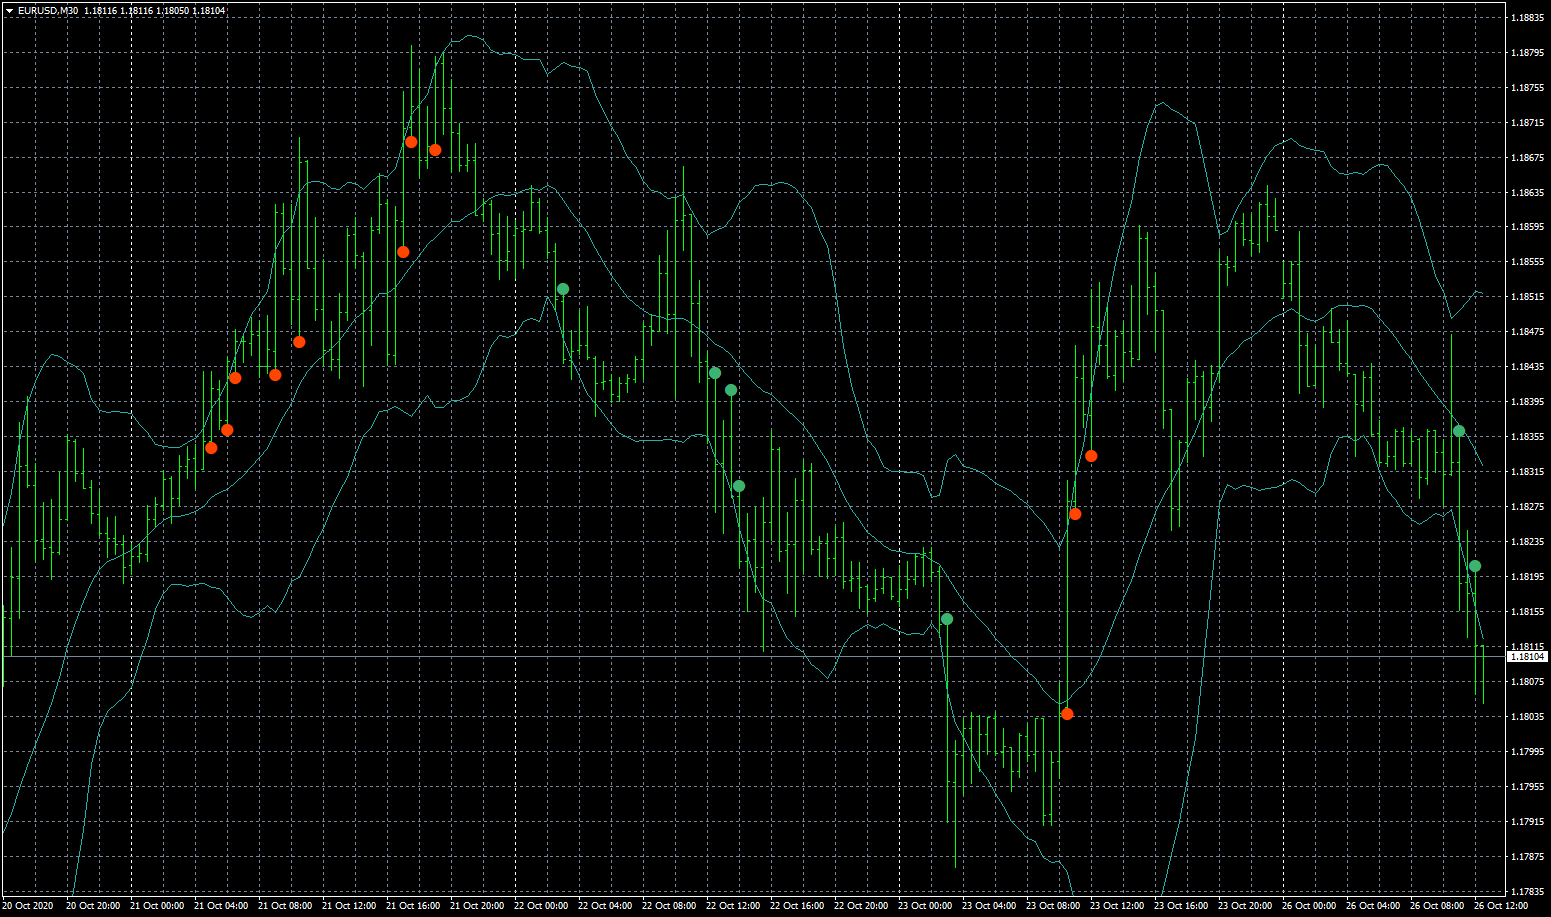This screenshot has width=1551, height=917.
Task: Click time axis label 21 Oct 08:00
Action: (x=285, y=906)
